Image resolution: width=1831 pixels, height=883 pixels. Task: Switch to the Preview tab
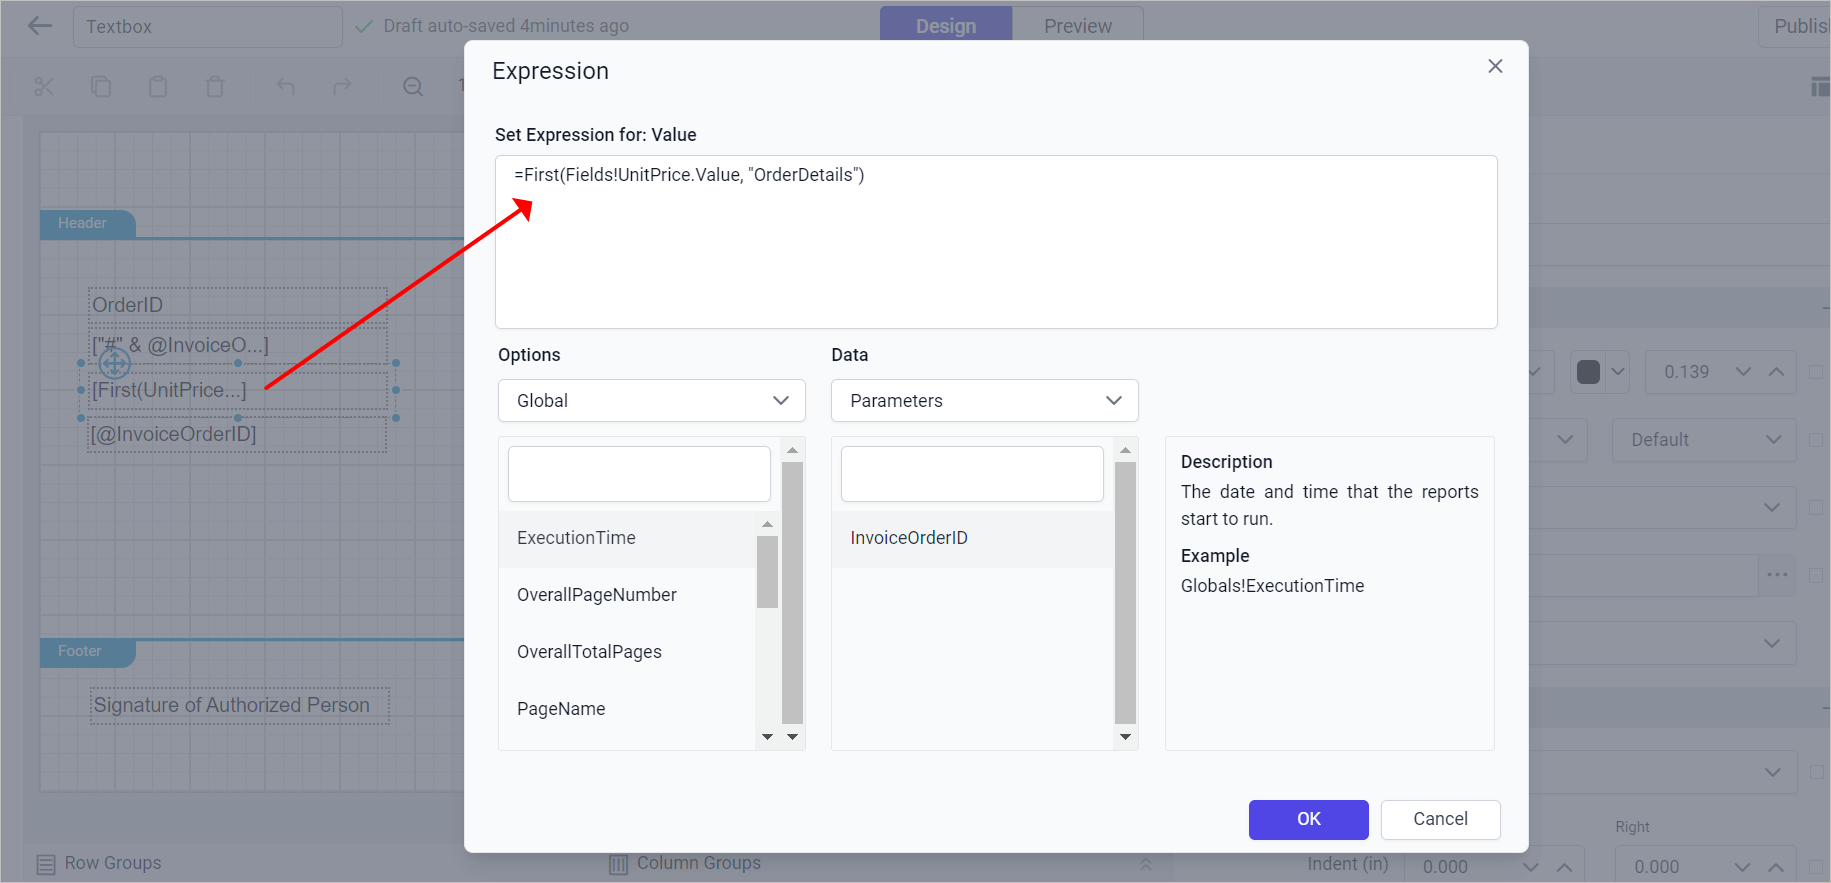1078,26
